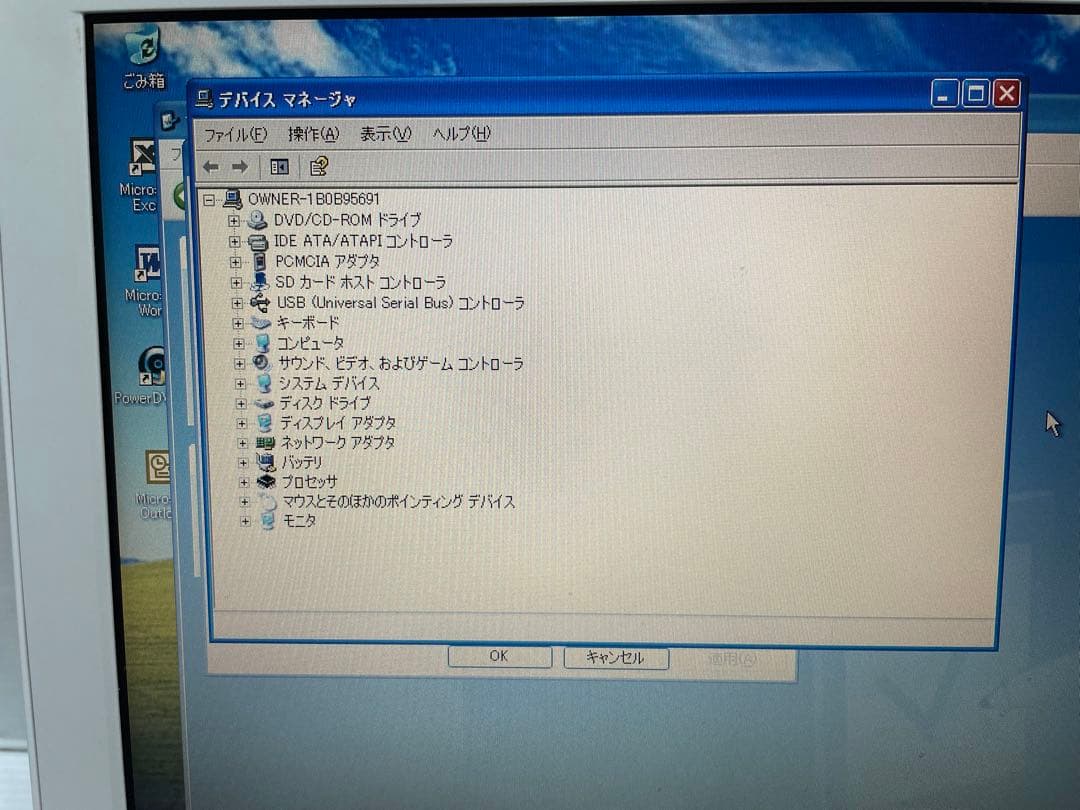
Task: Open the Properties toolbar icon
Action: pyautogui.click(x=319, y=166)
